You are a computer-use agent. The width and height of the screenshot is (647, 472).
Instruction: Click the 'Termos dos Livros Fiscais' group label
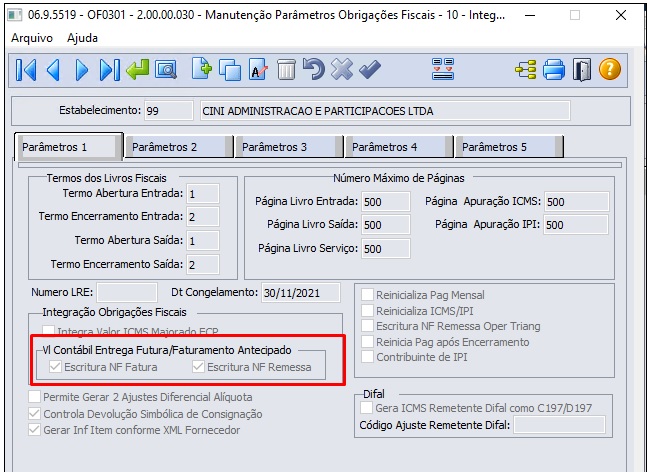point(106,178)
